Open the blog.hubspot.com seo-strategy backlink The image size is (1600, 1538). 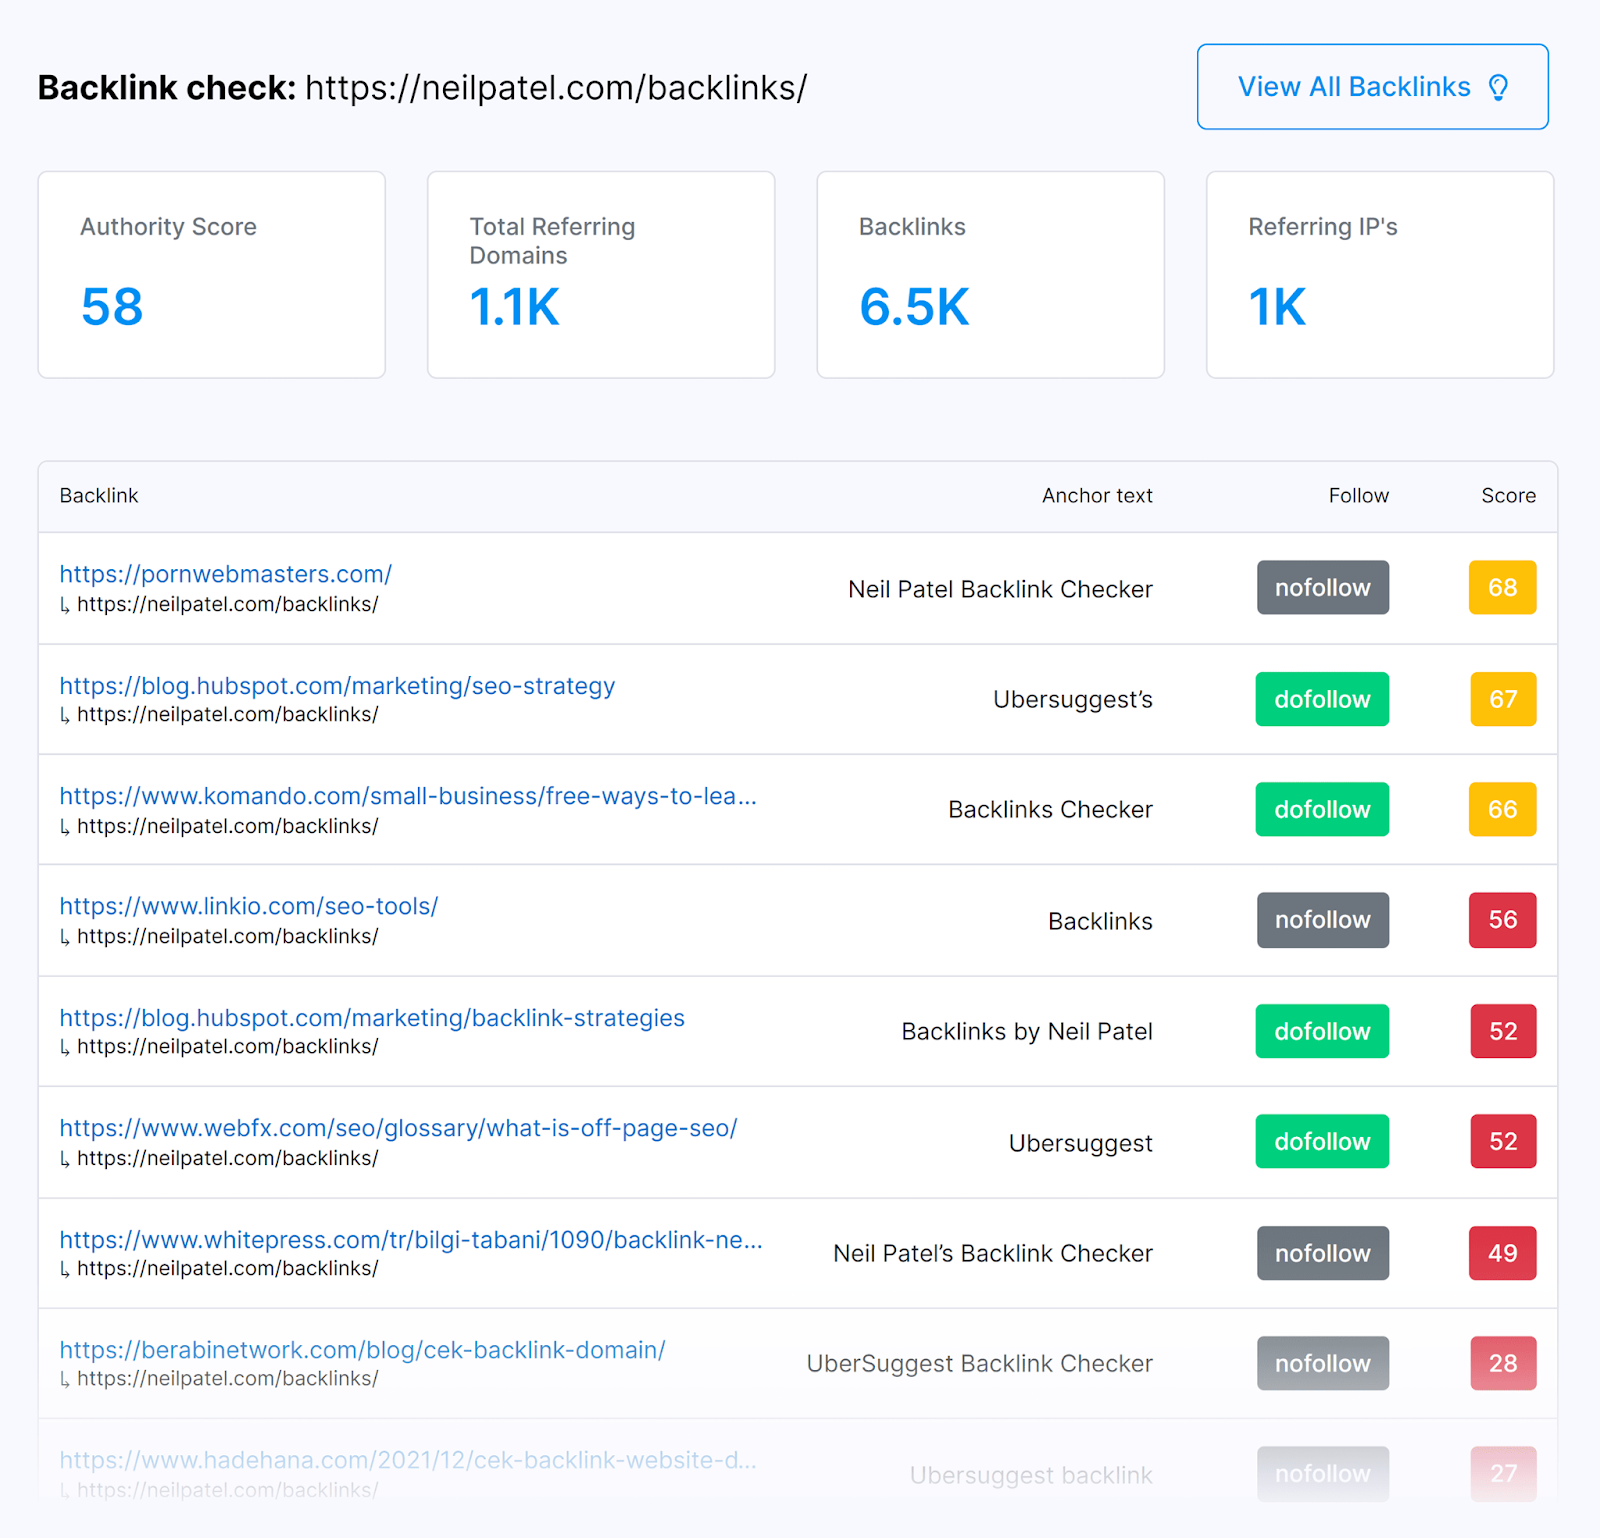337,686
